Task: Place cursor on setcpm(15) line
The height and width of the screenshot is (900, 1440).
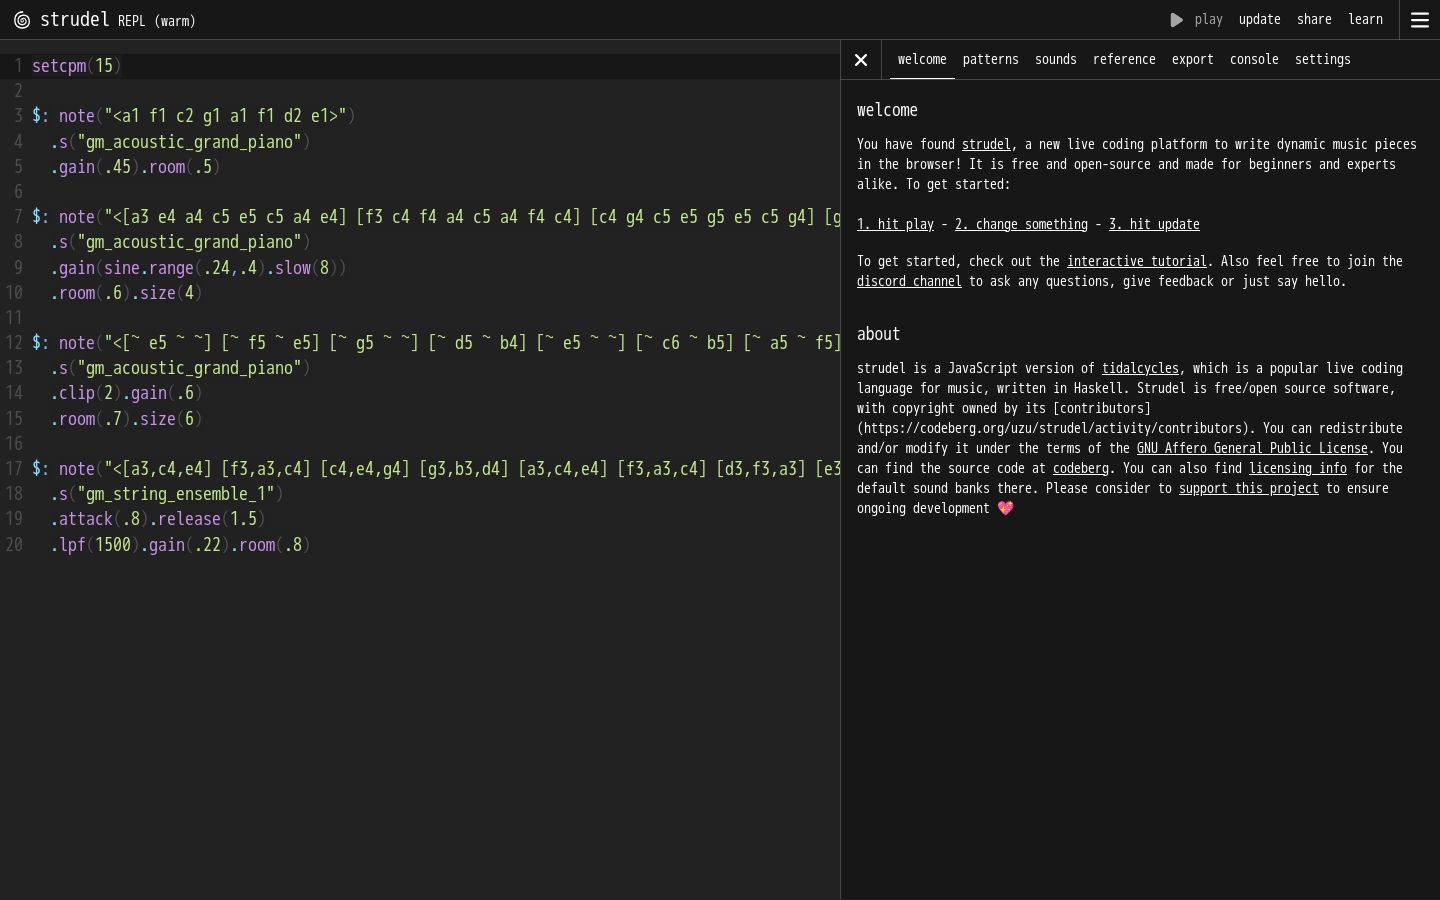Action: pos(76,66)
